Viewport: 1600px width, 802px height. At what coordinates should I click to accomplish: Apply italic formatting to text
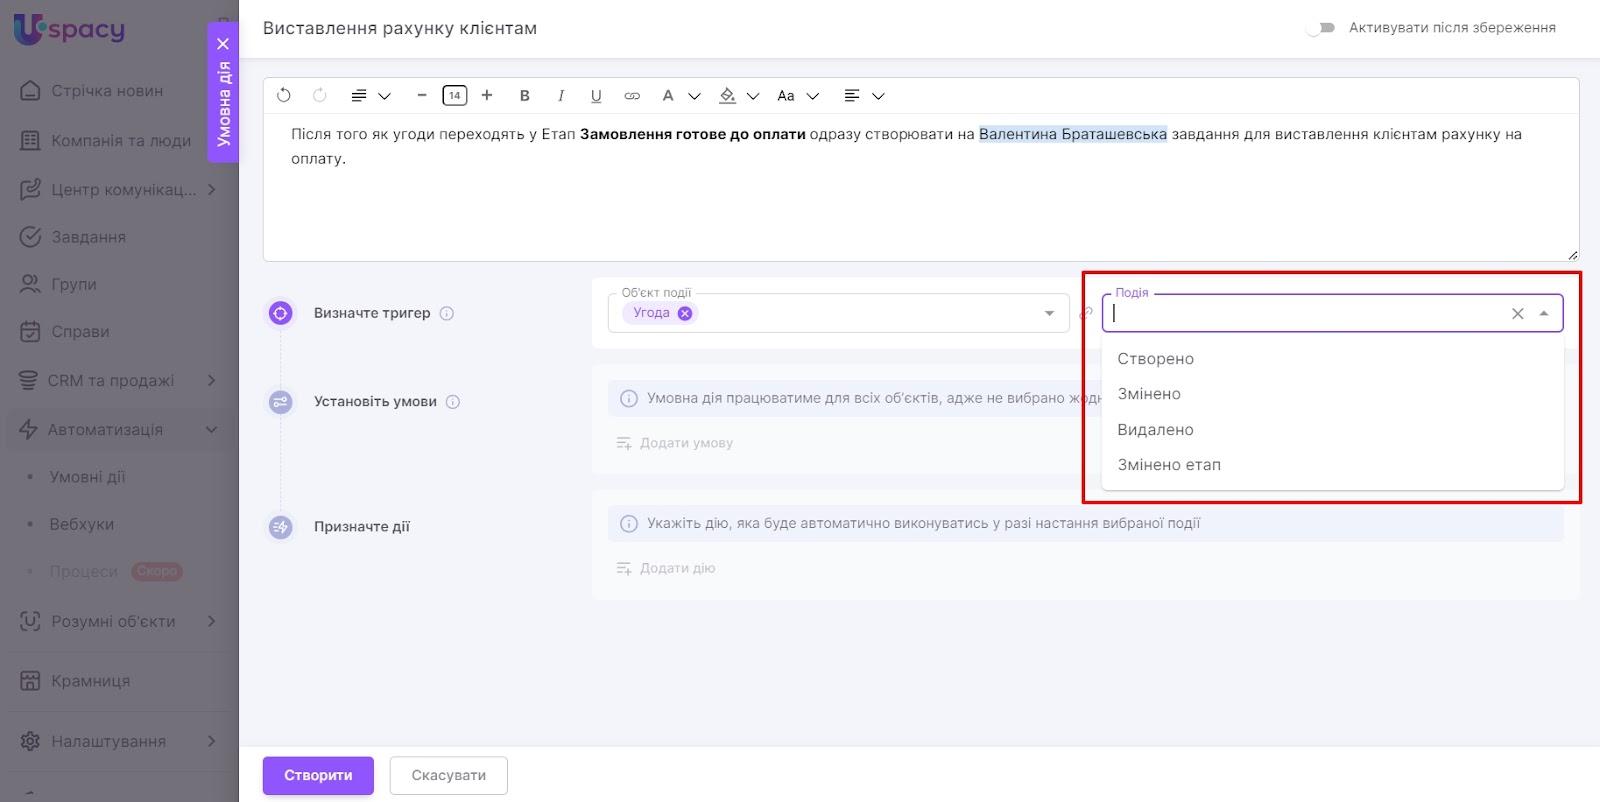560,96
